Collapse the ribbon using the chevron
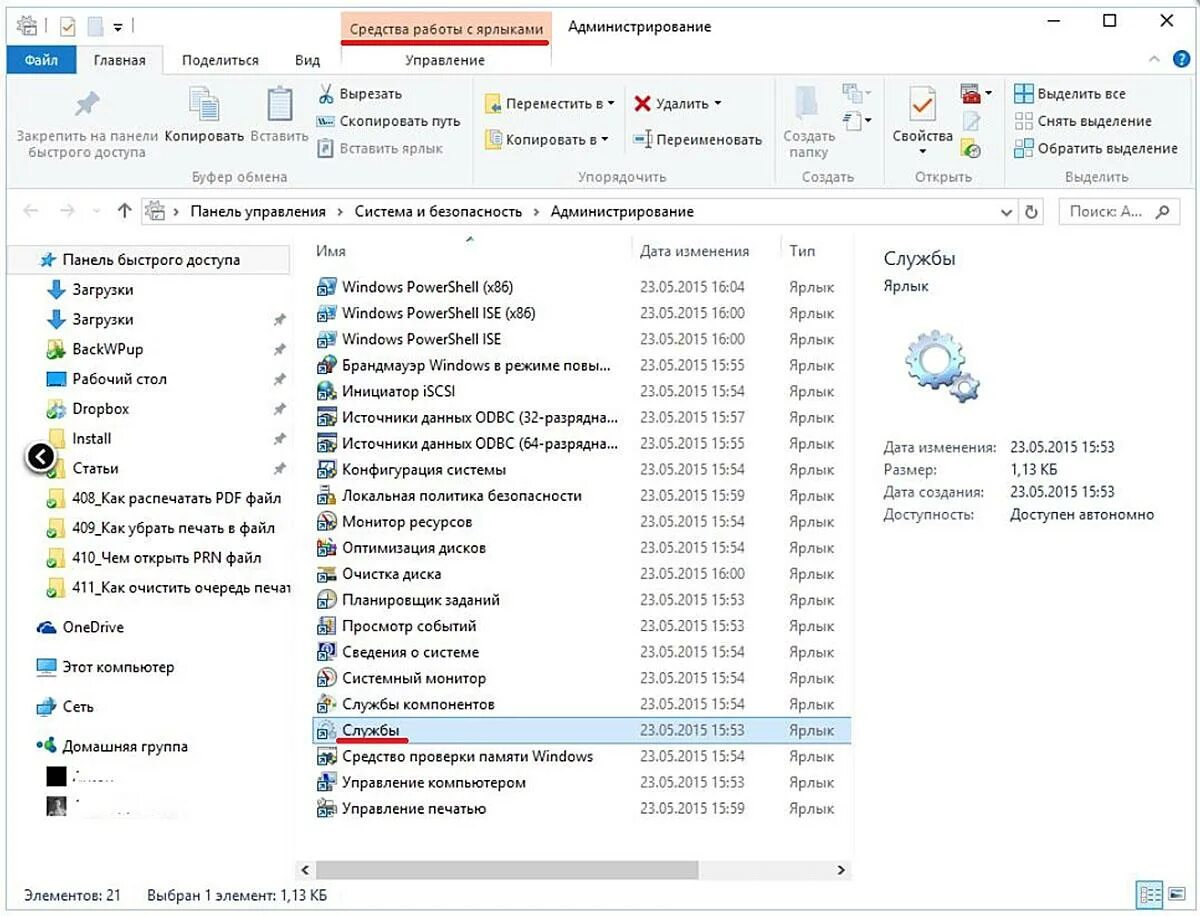Screen dimensions: 1200x916 pyautogui.click(x=1153, y=60)
